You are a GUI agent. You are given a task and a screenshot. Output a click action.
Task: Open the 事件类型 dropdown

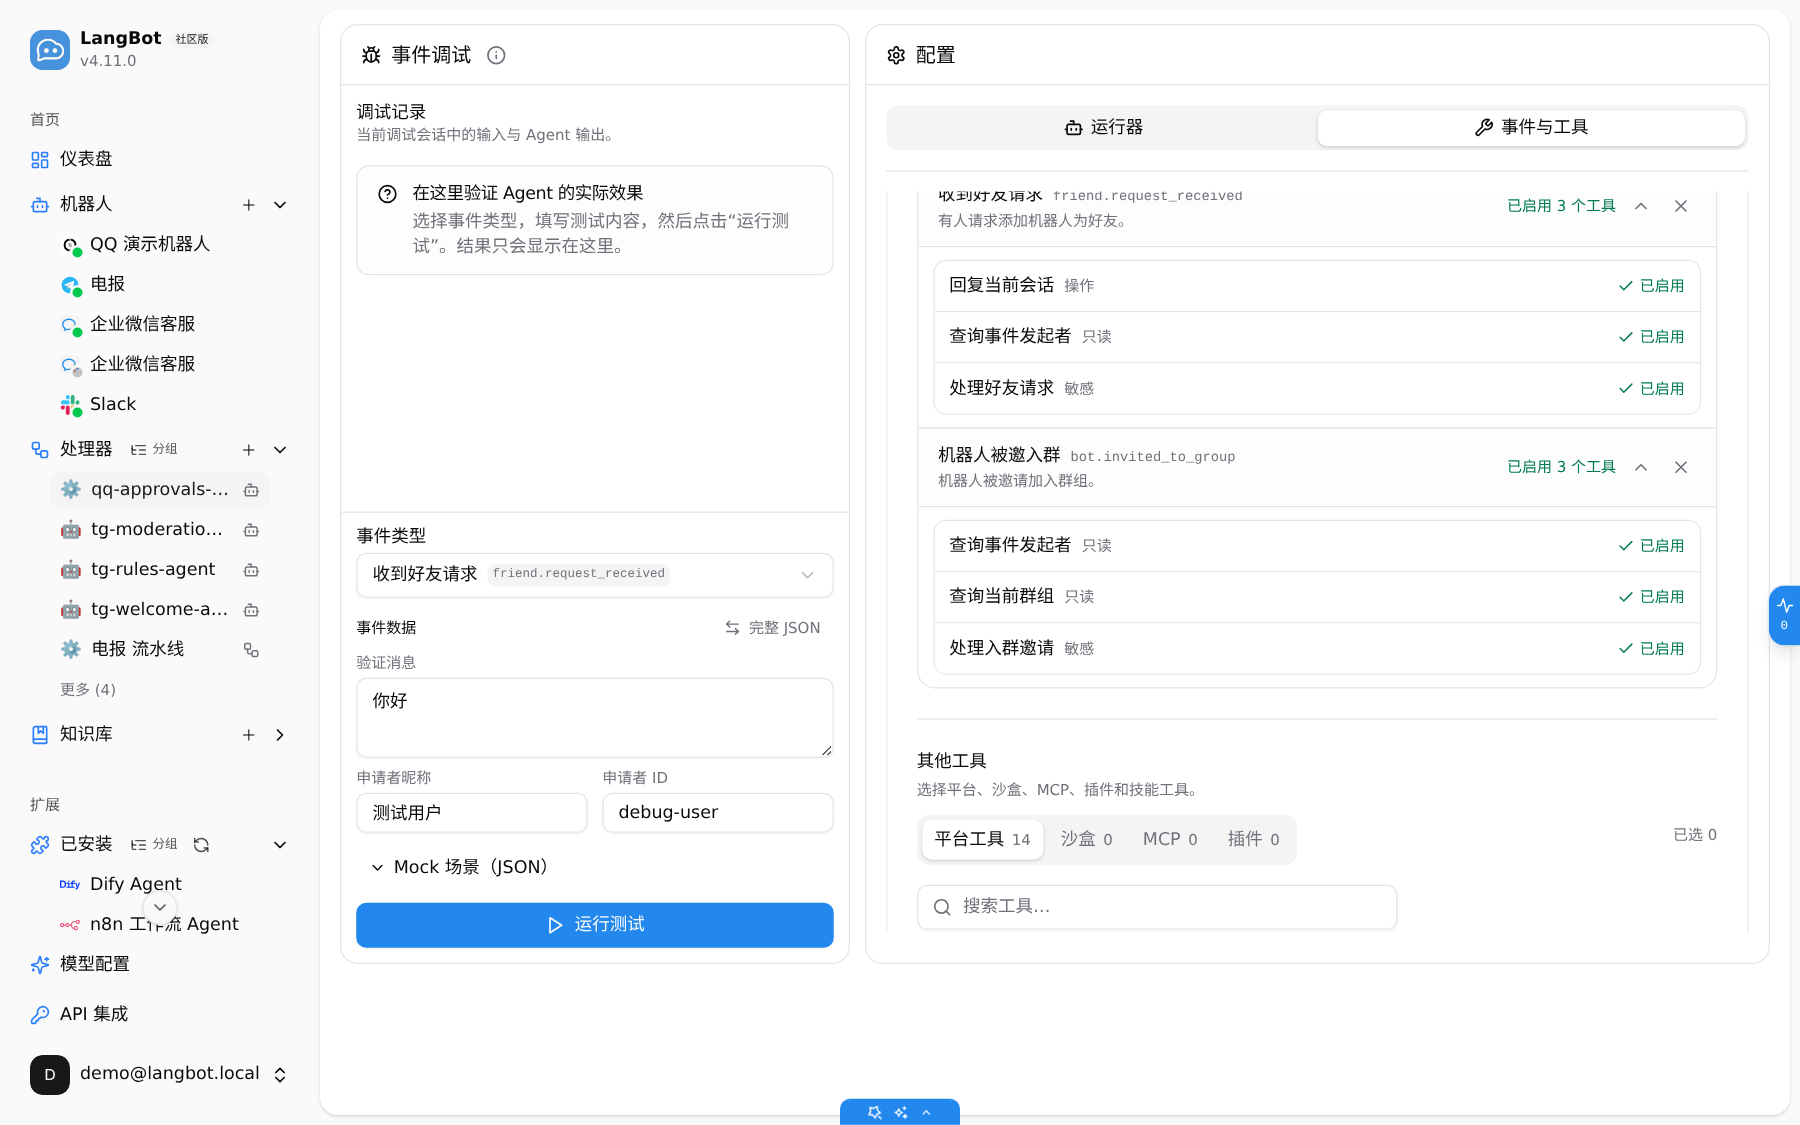(x=595, y=575)
